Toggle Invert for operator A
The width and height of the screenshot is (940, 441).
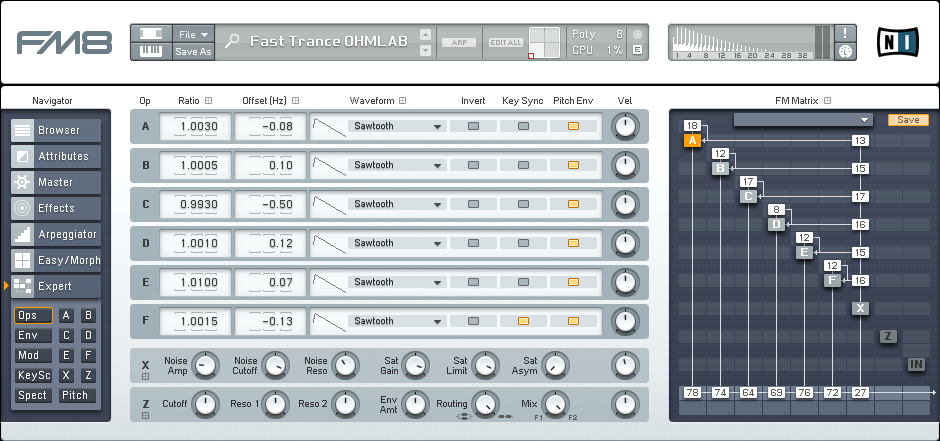click(474, 126)
